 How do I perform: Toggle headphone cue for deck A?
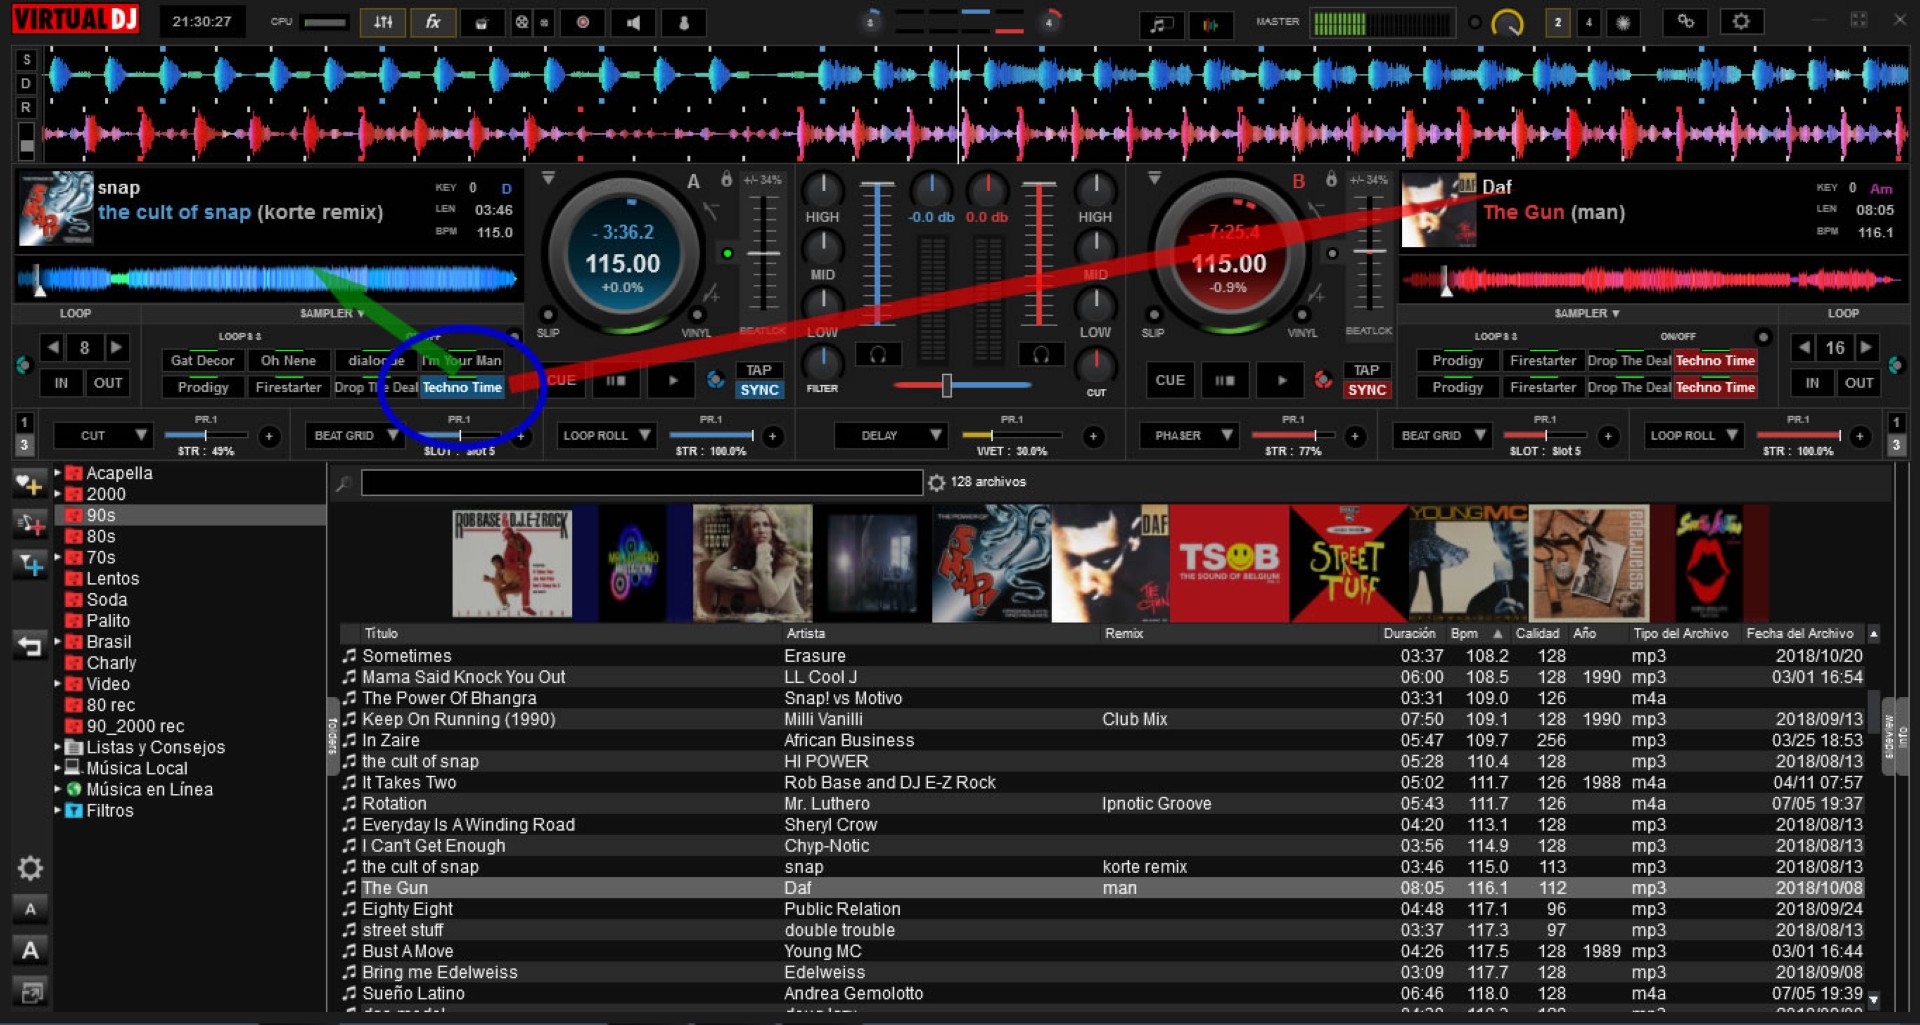pos(878,355)
